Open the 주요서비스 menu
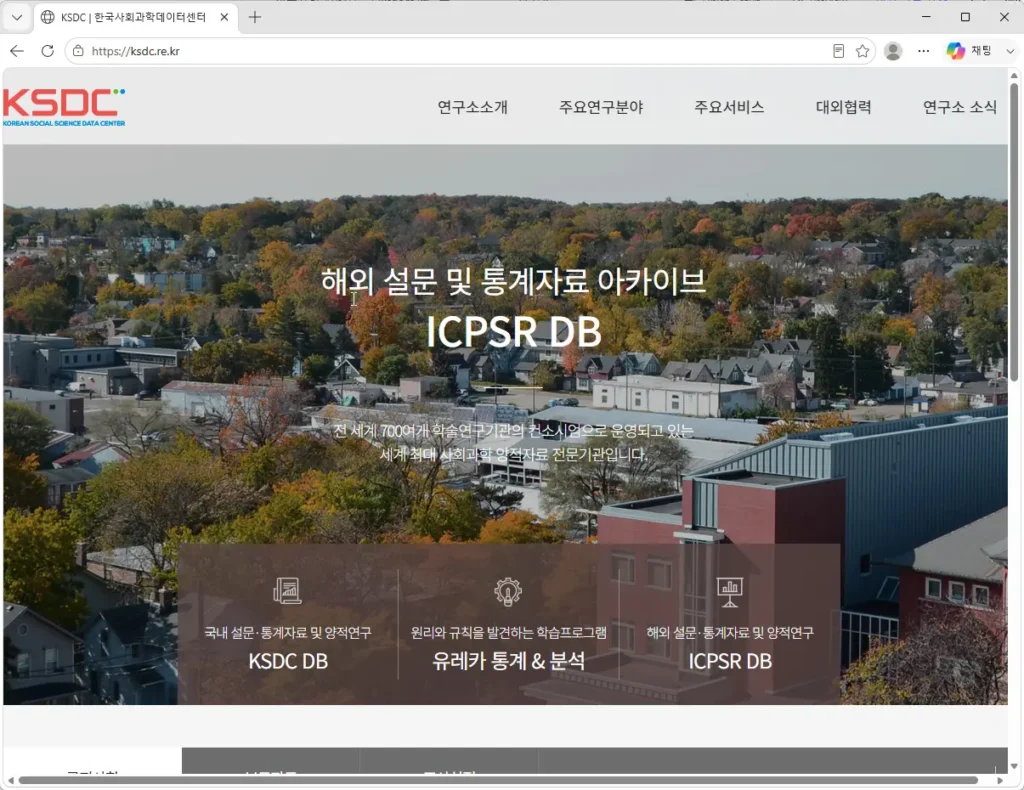The width and height of the screenshot is (1024, 790). [x=729, y=107]
